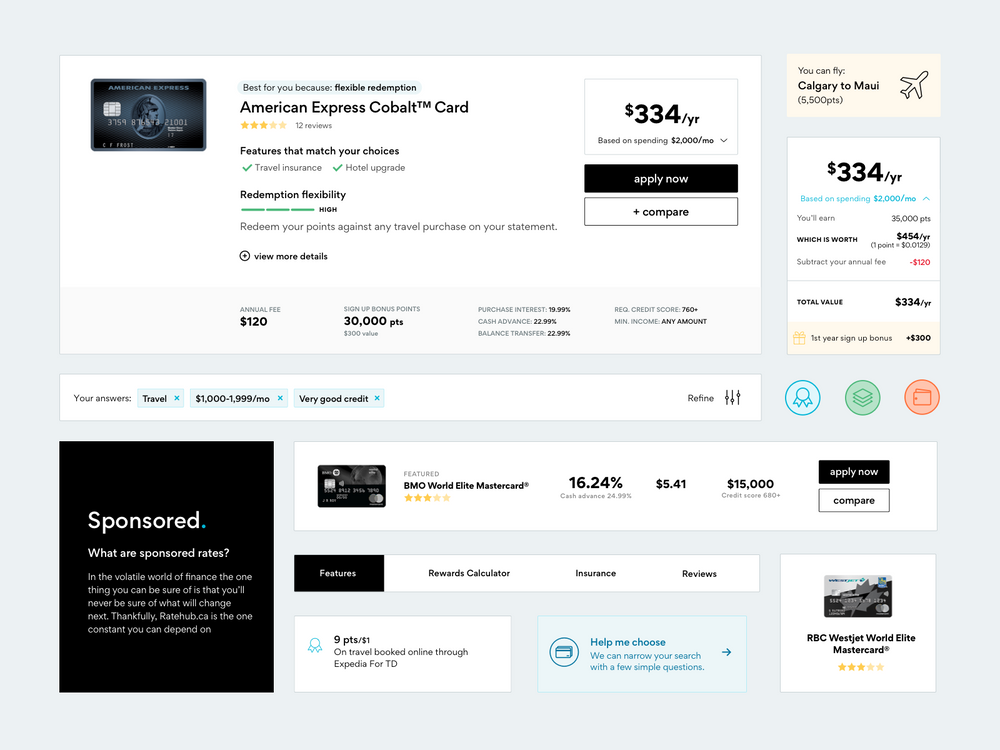Expand the $2,000/mo spending dropdown

723,141
